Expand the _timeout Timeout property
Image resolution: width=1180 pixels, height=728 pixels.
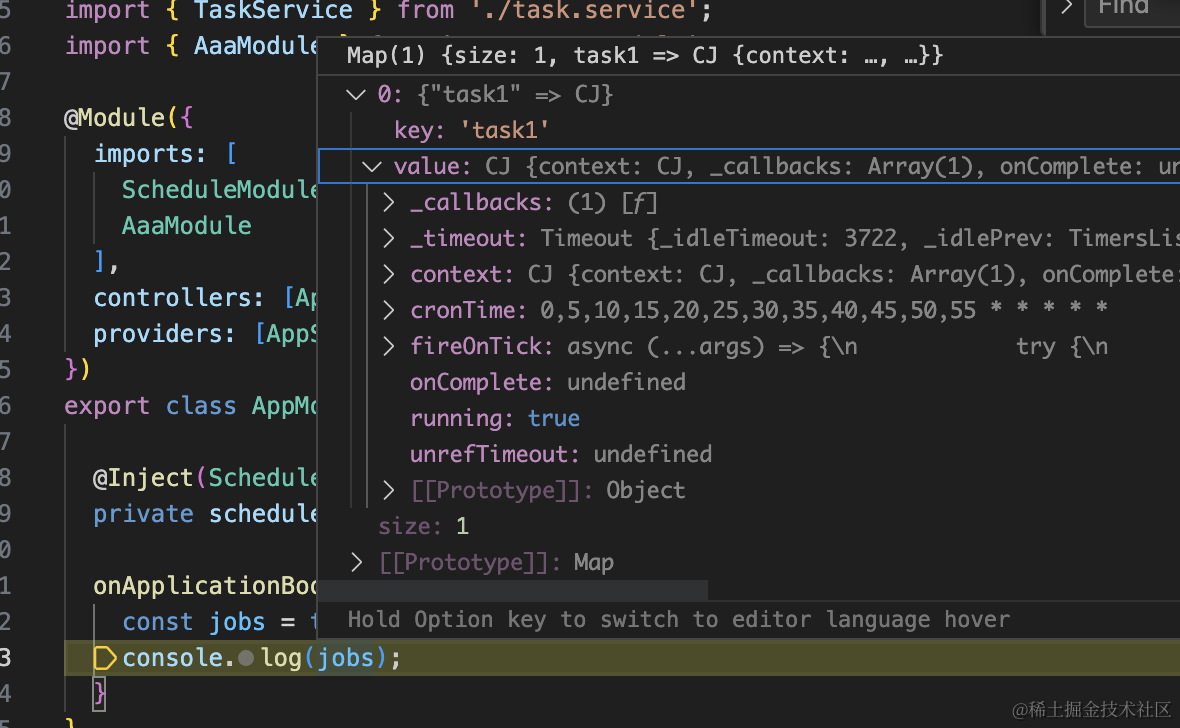point(389,239)
